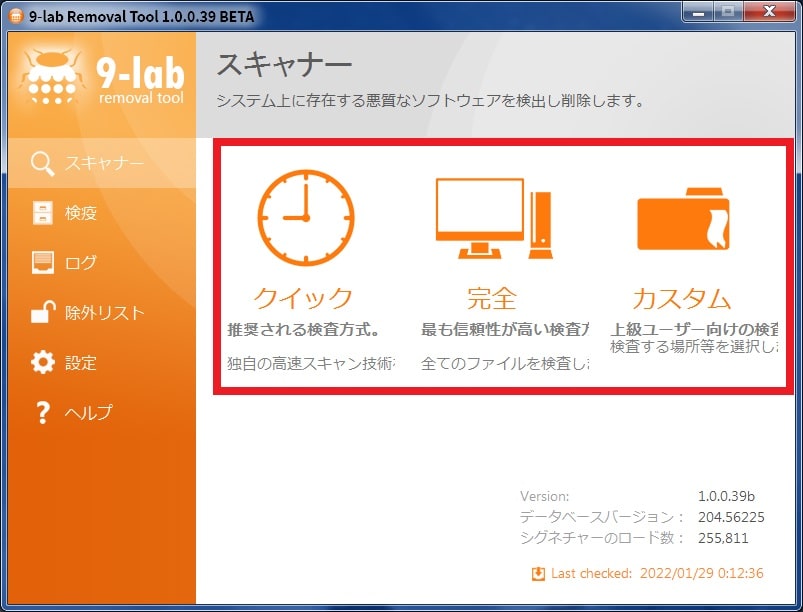Click the 9-lab removal tool wordmark
803x612 pixels.
(x=140, y=80)
